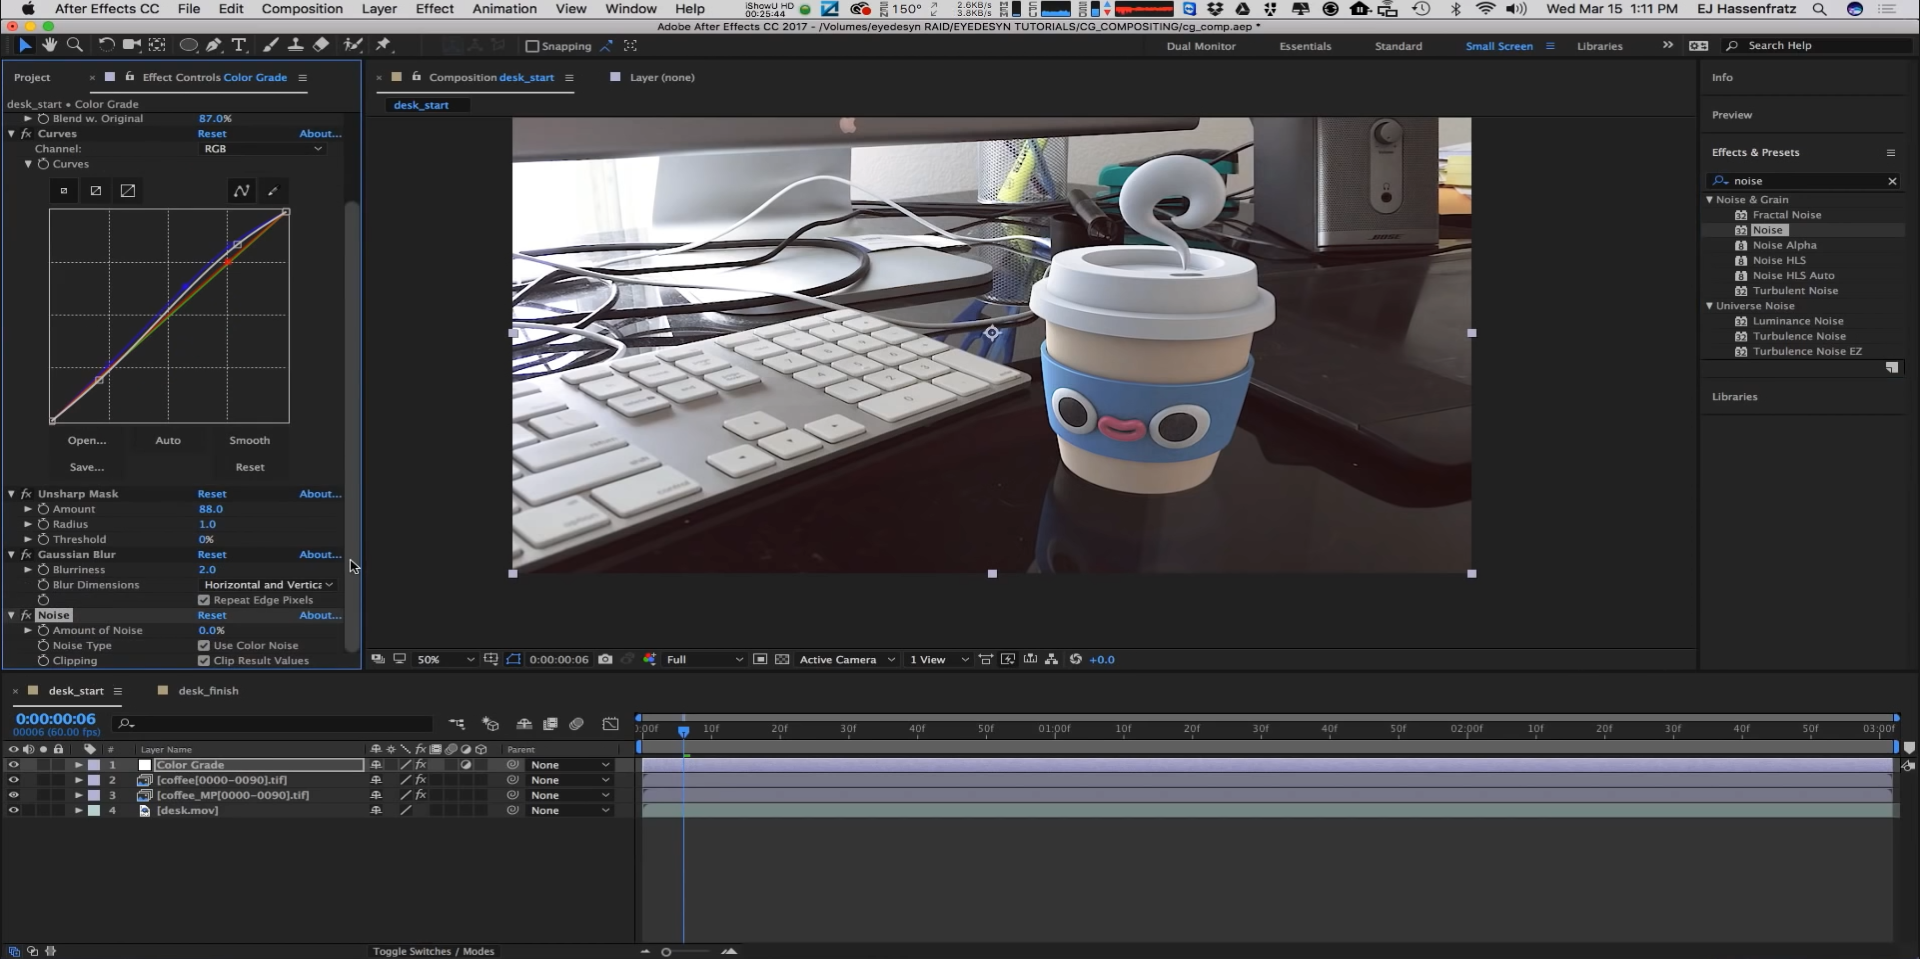Uncheck Repeat Edge Pixels
The height and width of the screenshot is (959, 1920).
click(204, 600)
